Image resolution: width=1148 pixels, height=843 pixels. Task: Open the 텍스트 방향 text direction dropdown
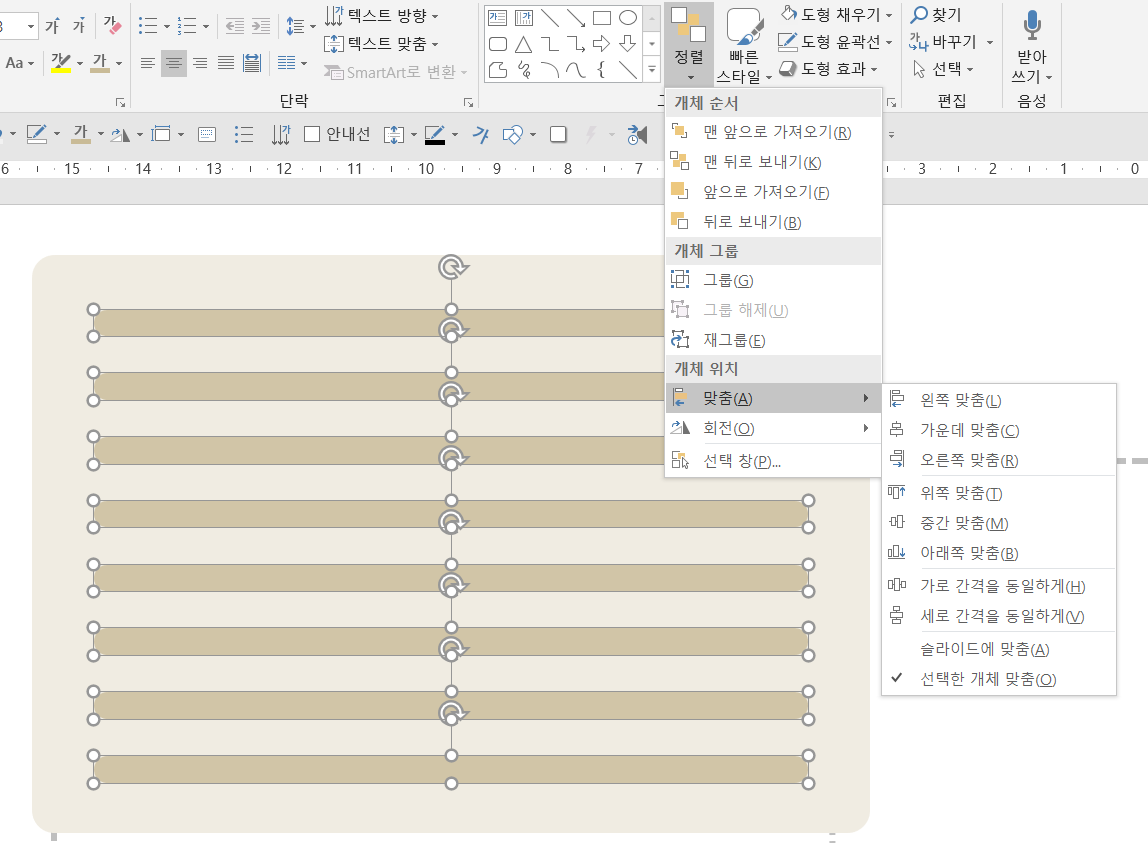coord(382,15)
